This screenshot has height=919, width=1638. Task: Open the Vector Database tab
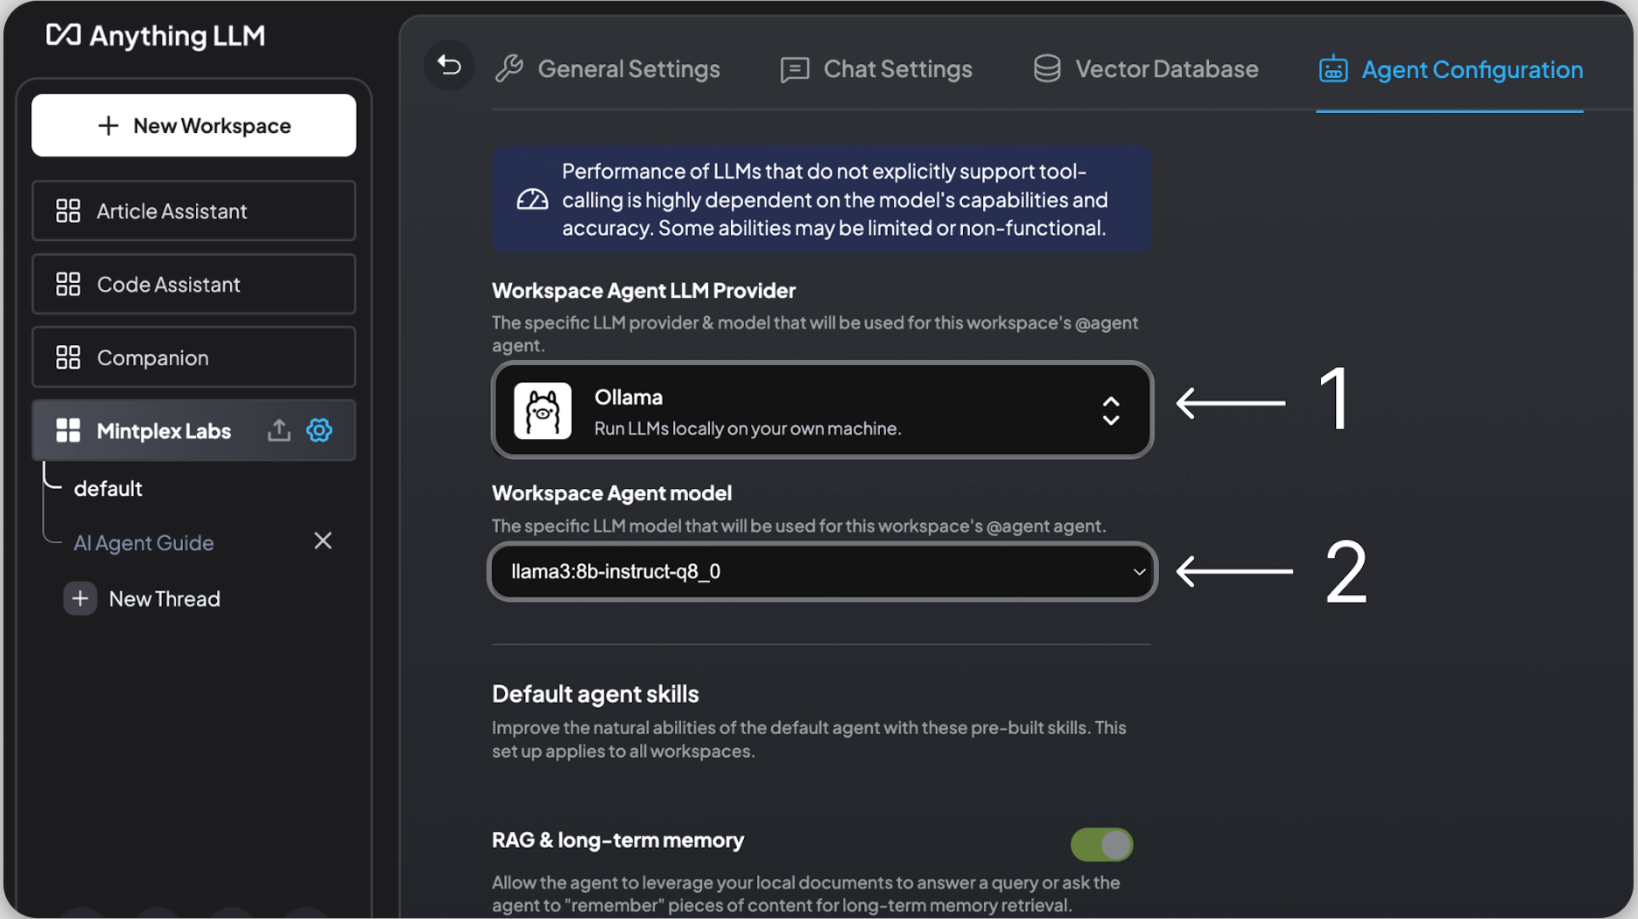(1146, 69)
